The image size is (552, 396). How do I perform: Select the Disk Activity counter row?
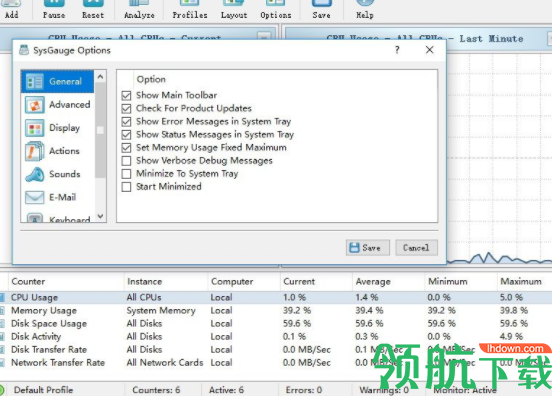coord(276,337)
